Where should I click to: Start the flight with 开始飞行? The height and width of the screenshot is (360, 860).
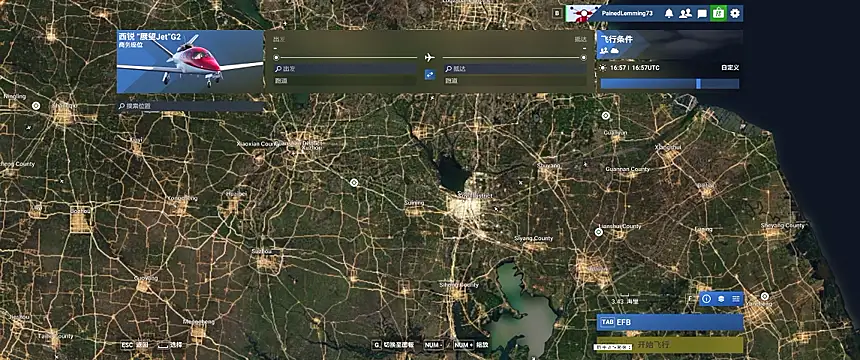point(670,345)
